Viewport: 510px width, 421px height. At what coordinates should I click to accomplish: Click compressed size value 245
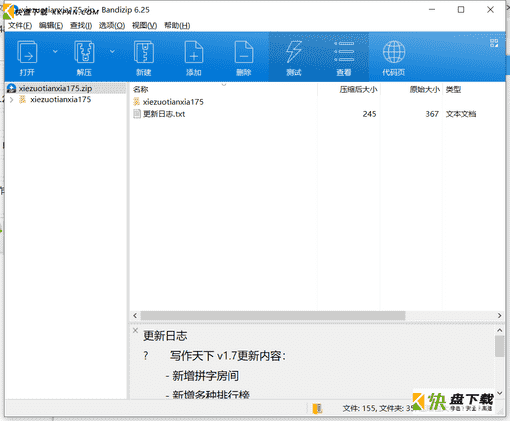click(x=369, y=114)
